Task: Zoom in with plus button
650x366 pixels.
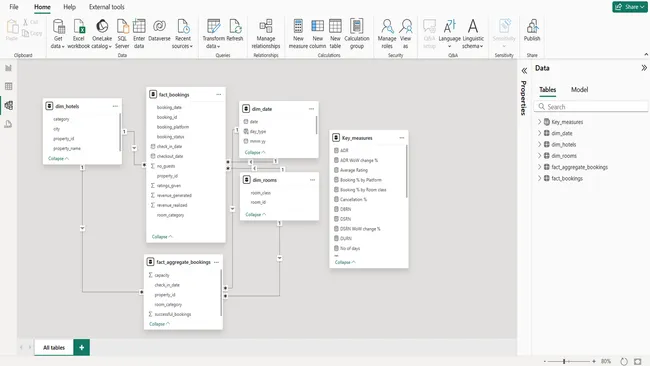Action: (594, 361)
